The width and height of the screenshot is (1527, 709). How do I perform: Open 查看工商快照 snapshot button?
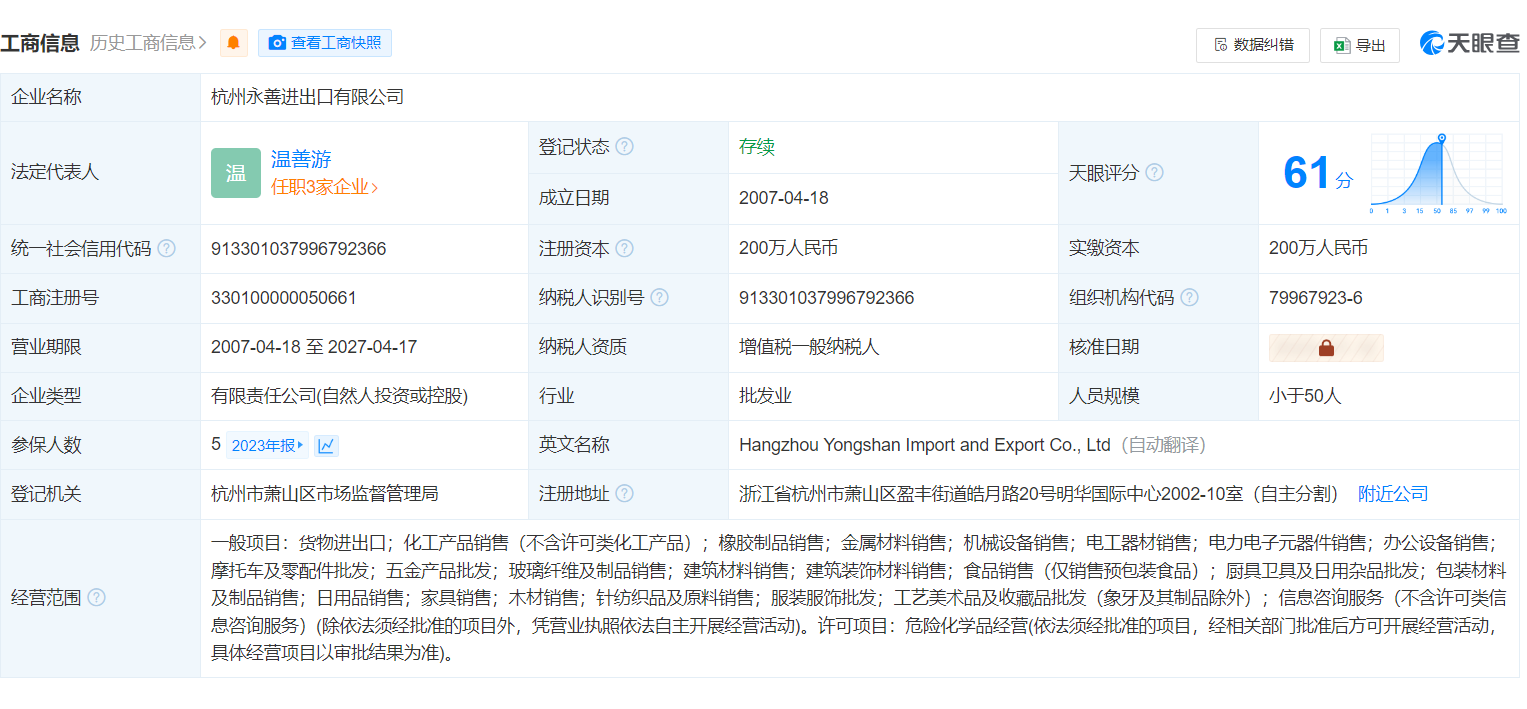pyautogui.click(x=325, y=43)
